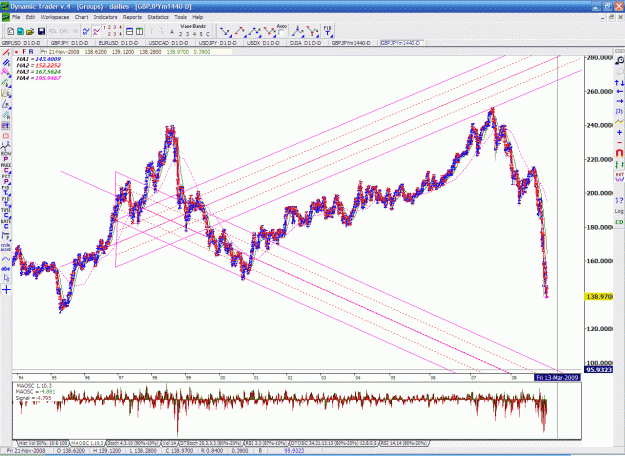Click the teal document toolbar icon
625x456 pixels.
tap(20, 31)
